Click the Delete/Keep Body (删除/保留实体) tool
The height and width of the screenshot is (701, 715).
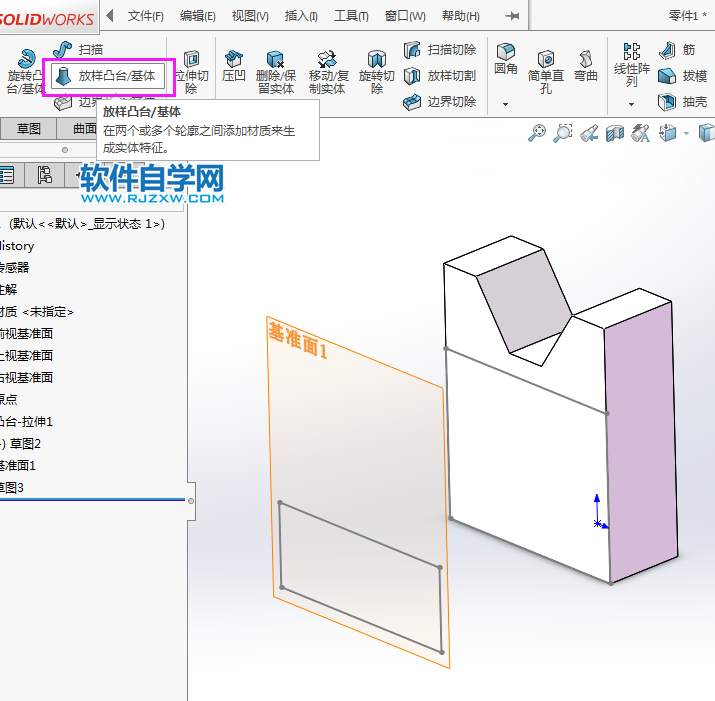tap(276, 72)
